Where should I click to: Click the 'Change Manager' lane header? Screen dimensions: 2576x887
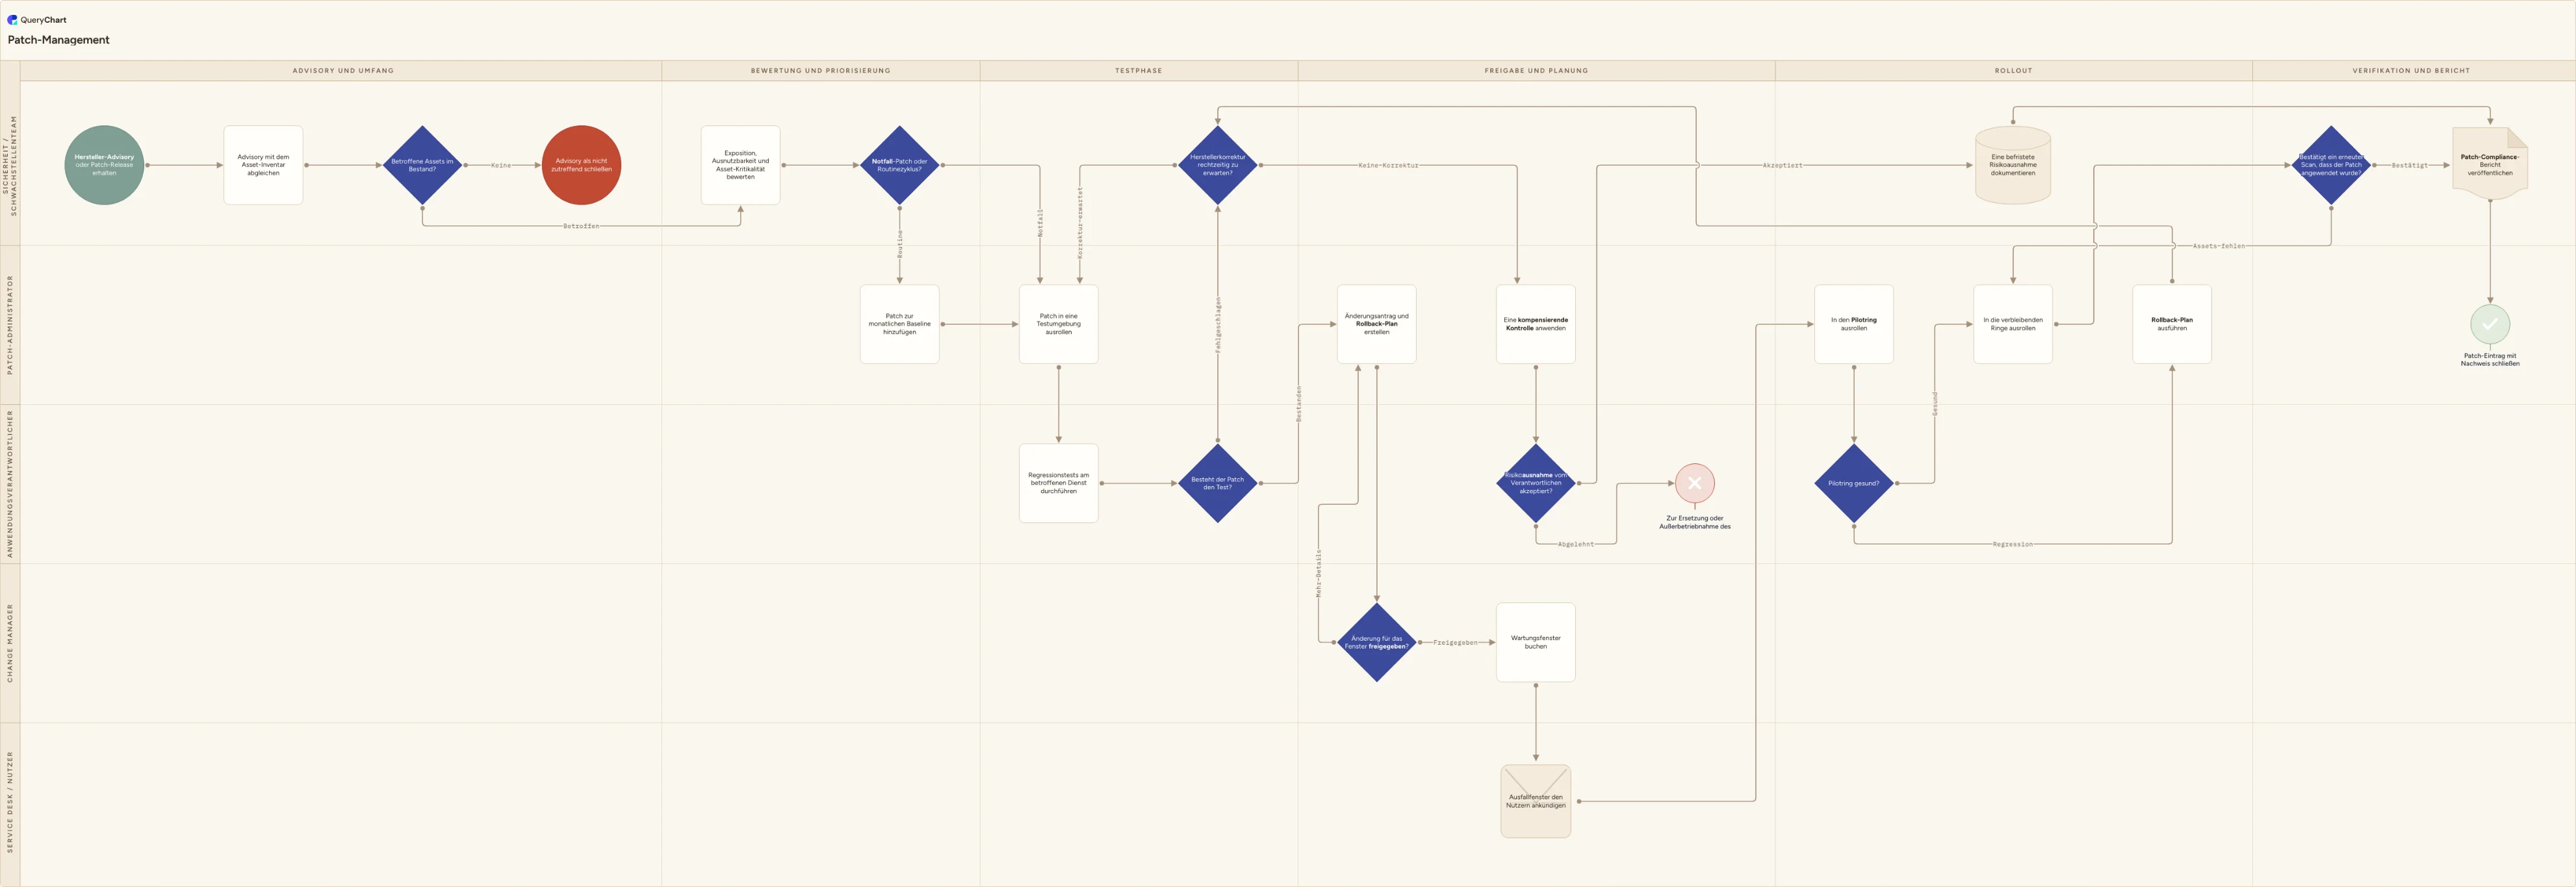(x=10, y=642)
